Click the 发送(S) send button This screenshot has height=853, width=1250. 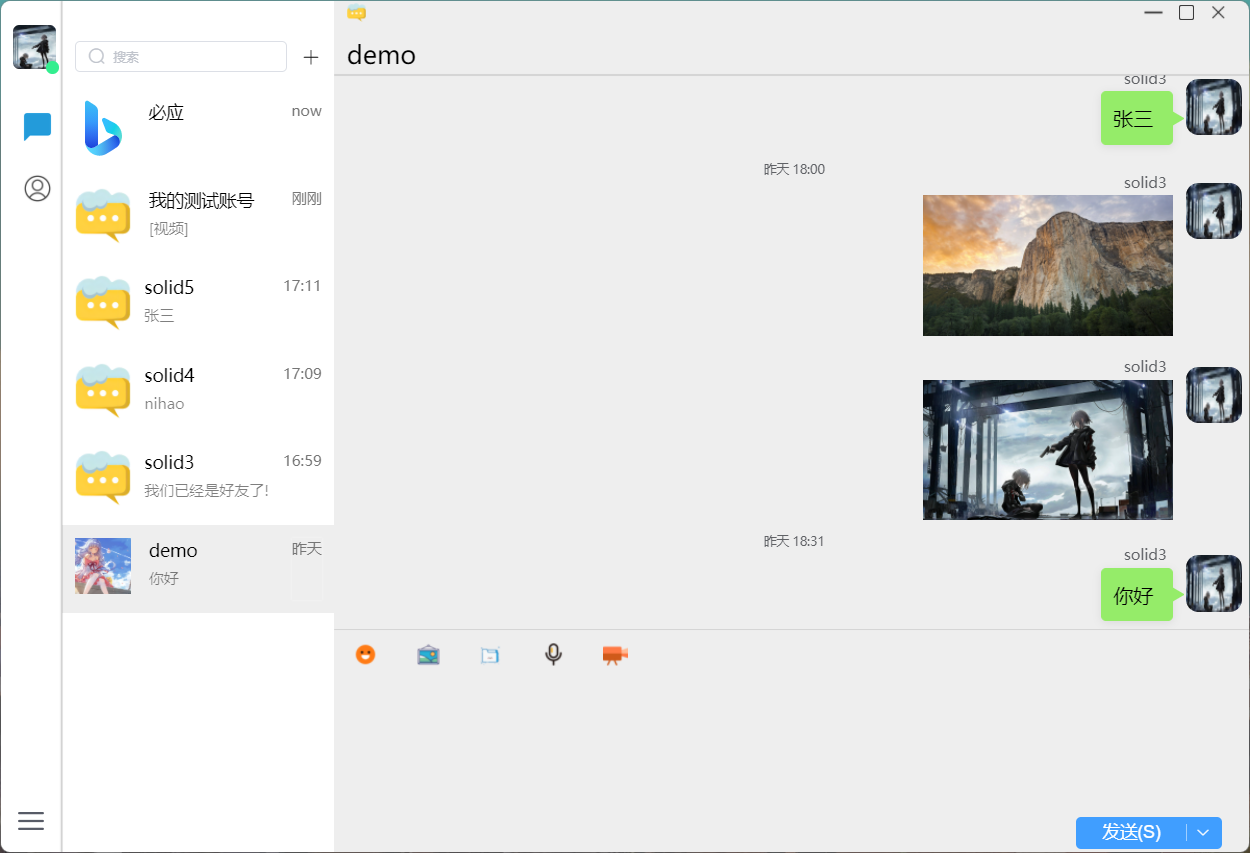[1131, 832]
